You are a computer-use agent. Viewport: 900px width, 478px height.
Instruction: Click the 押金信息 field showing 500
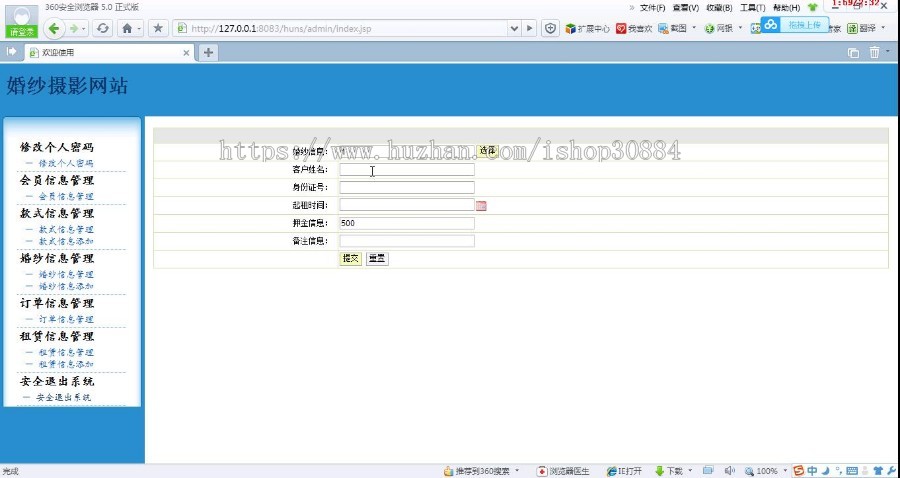[407, 223]
